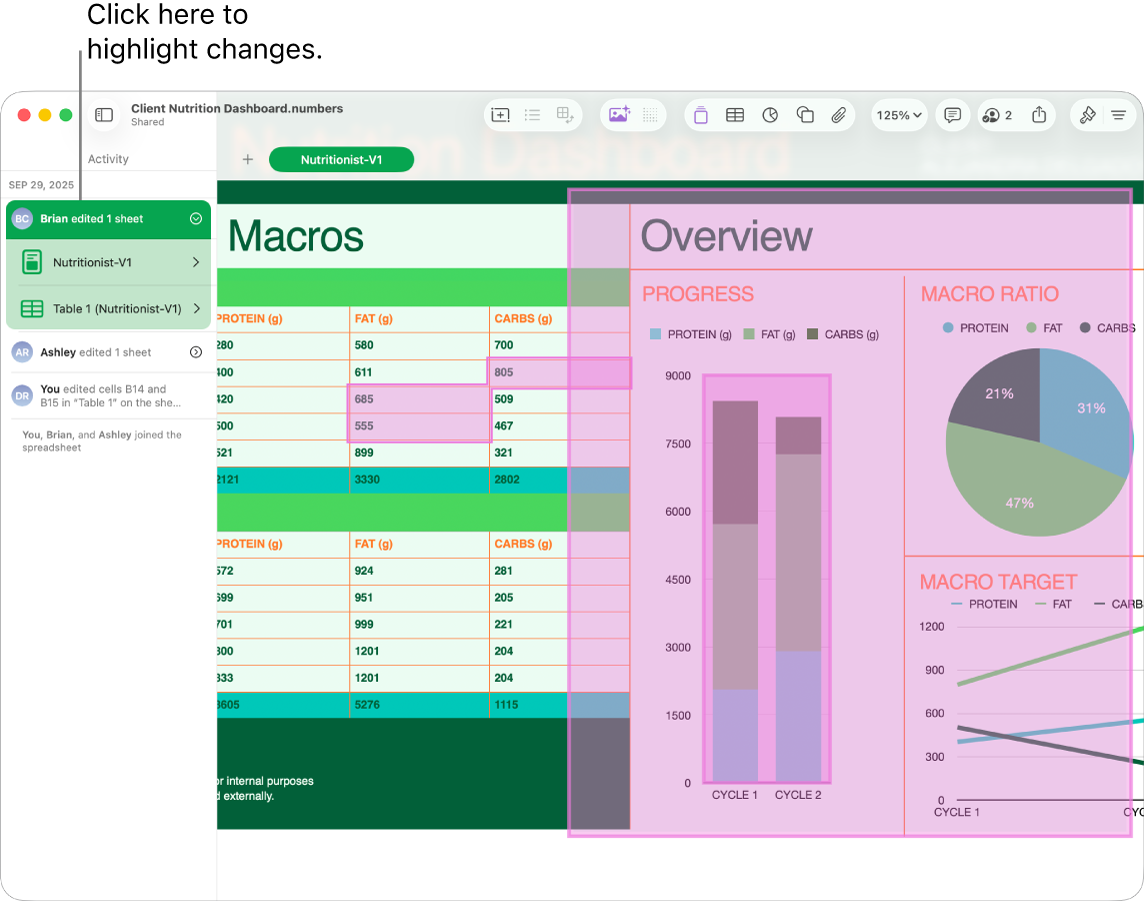Open the 125% zoom dropdown
The height and width of the screenshot is (902, 1144).
coord(897,115)
